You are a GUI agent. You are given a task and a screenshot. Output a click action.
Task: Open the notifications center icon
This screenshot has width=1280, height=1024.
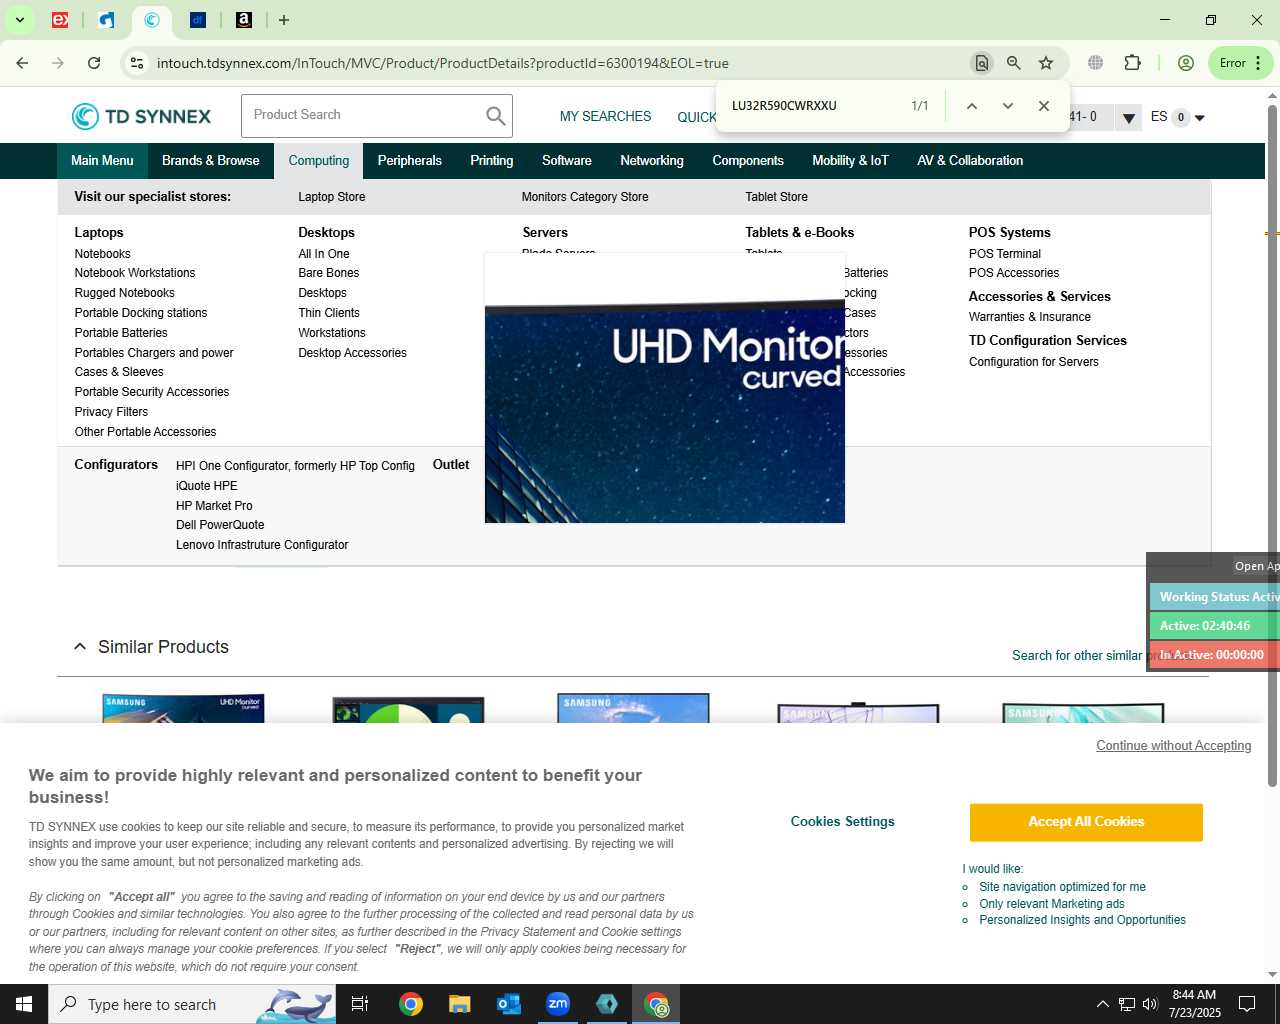coord(1247,1004)
